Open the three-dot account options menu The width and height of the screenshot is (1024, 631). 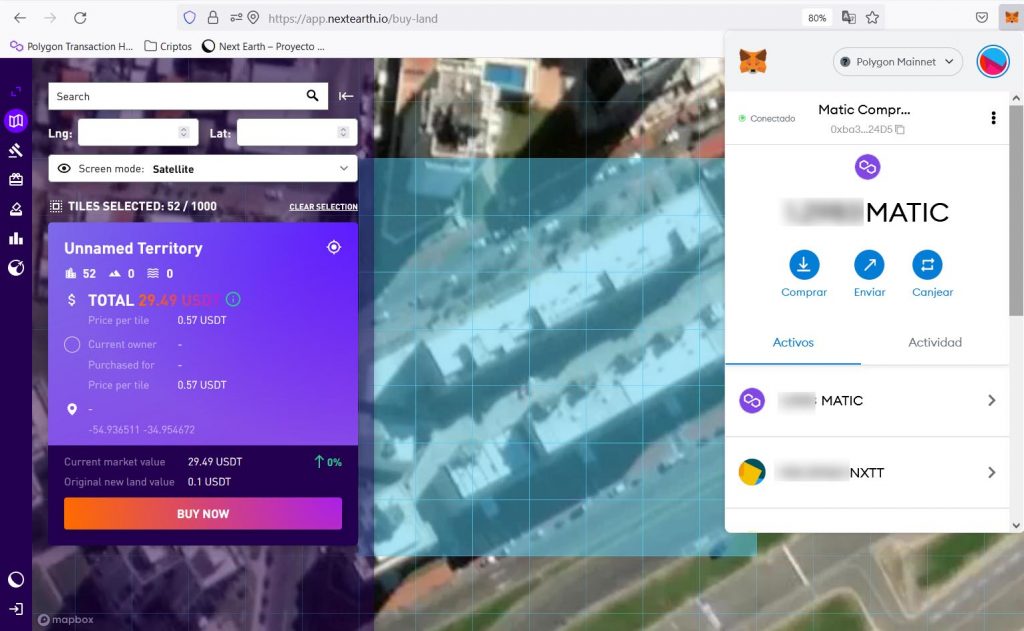(x=993, y=118)
